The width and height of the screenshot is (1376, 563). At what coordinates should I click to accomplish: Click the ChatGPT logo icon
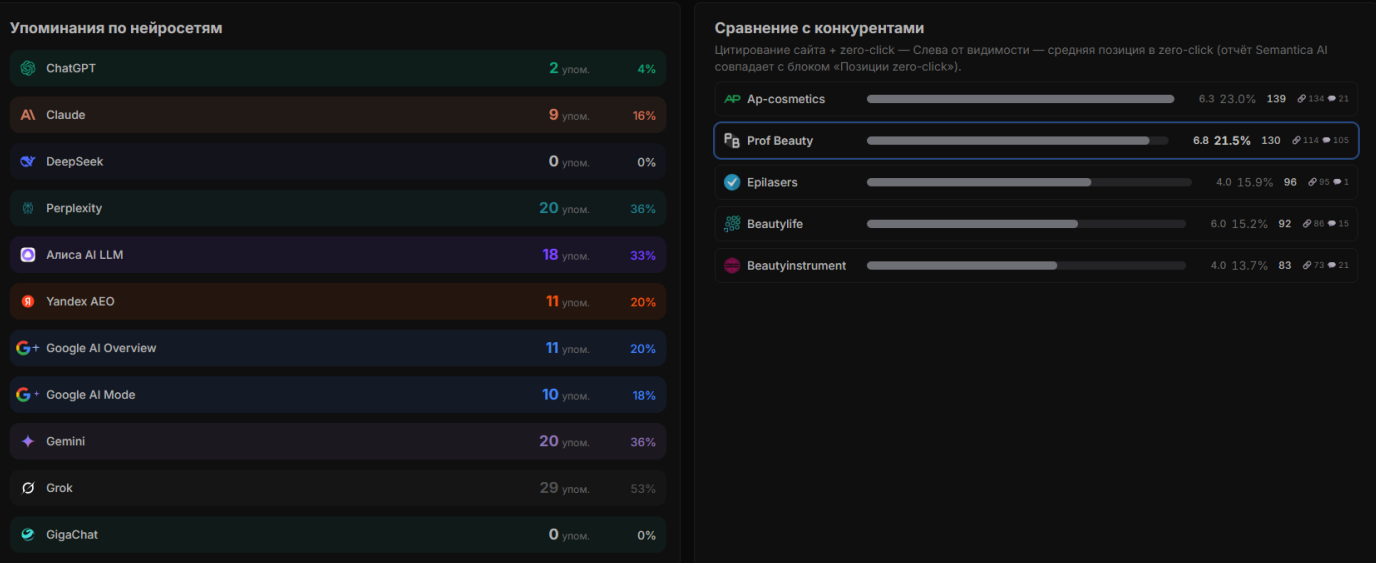tap(28, 68)
